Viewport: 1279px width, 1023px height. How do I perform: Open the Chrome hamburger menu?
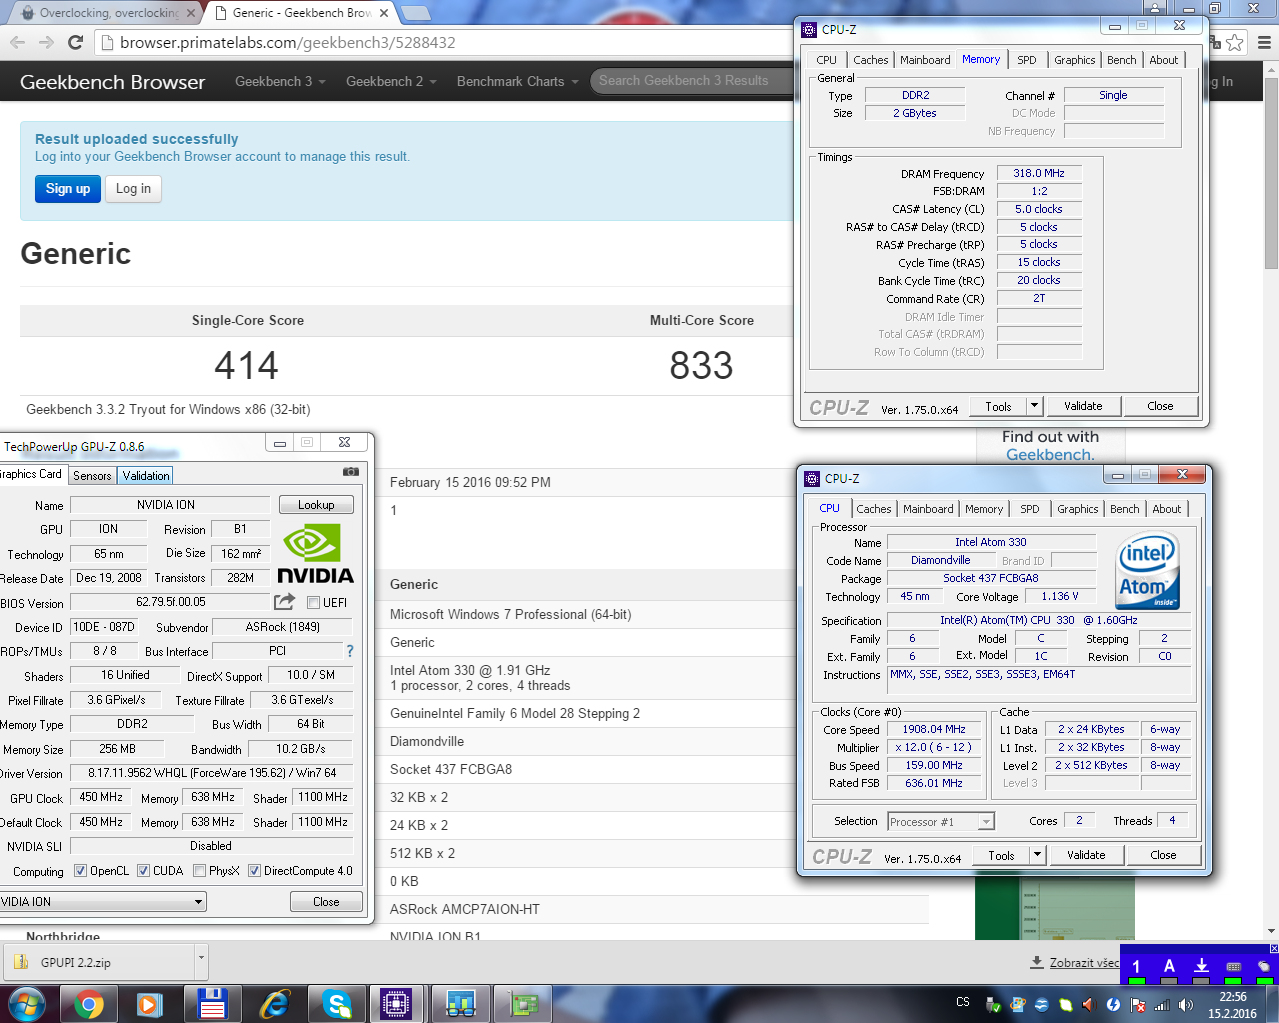pyautogui.click(x=1264, y=42)
